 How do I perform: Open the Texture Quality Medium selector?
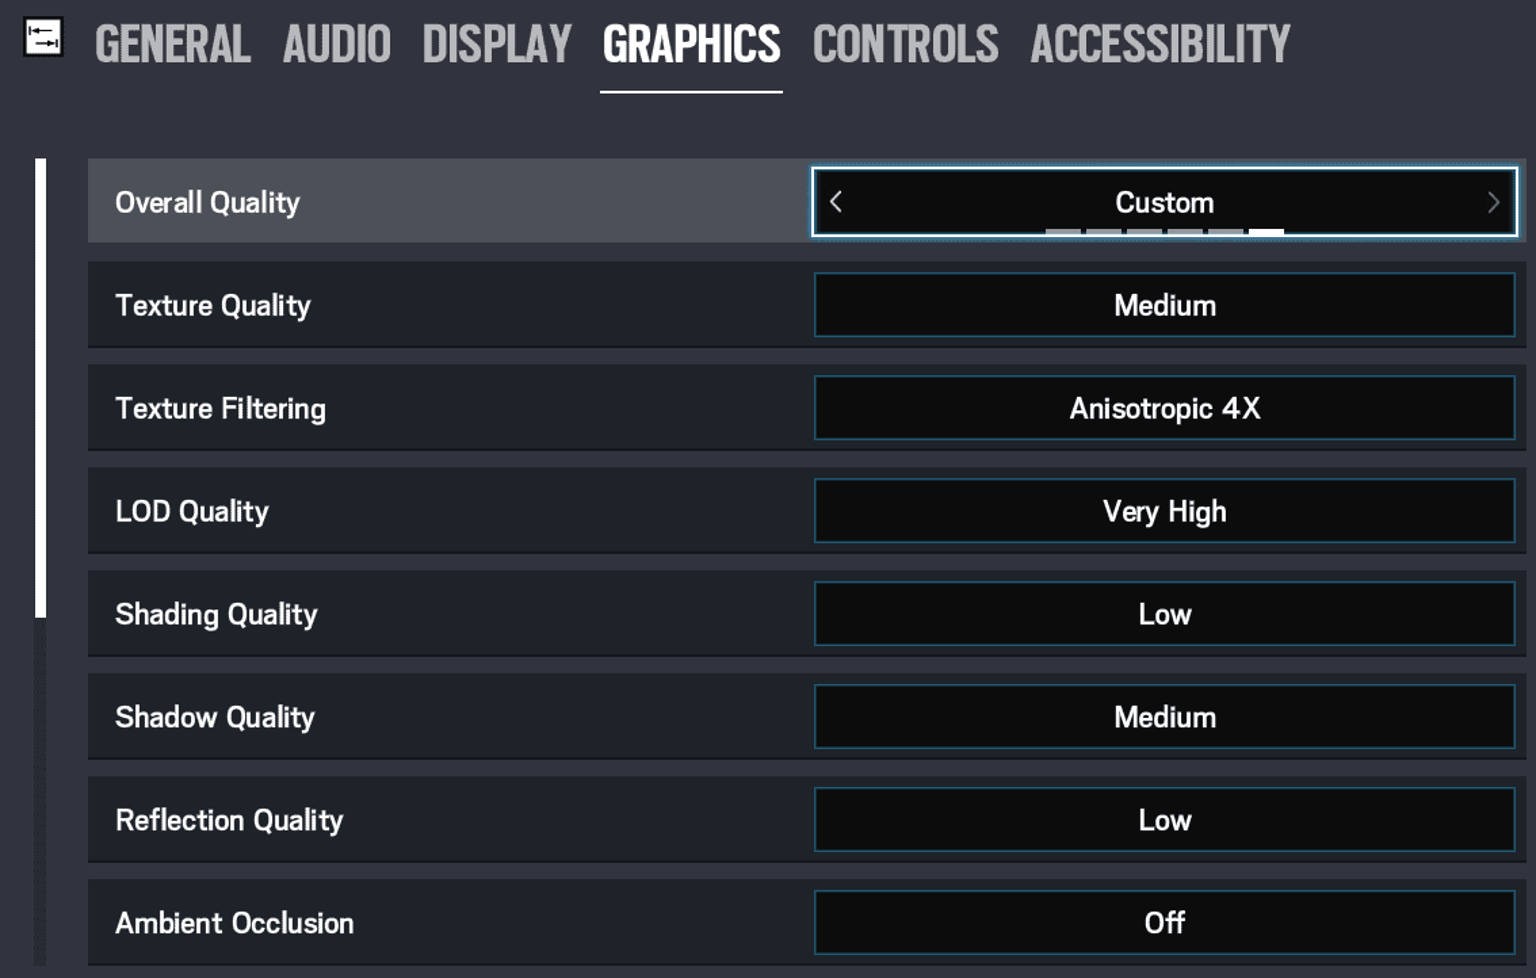point(1164,305)
